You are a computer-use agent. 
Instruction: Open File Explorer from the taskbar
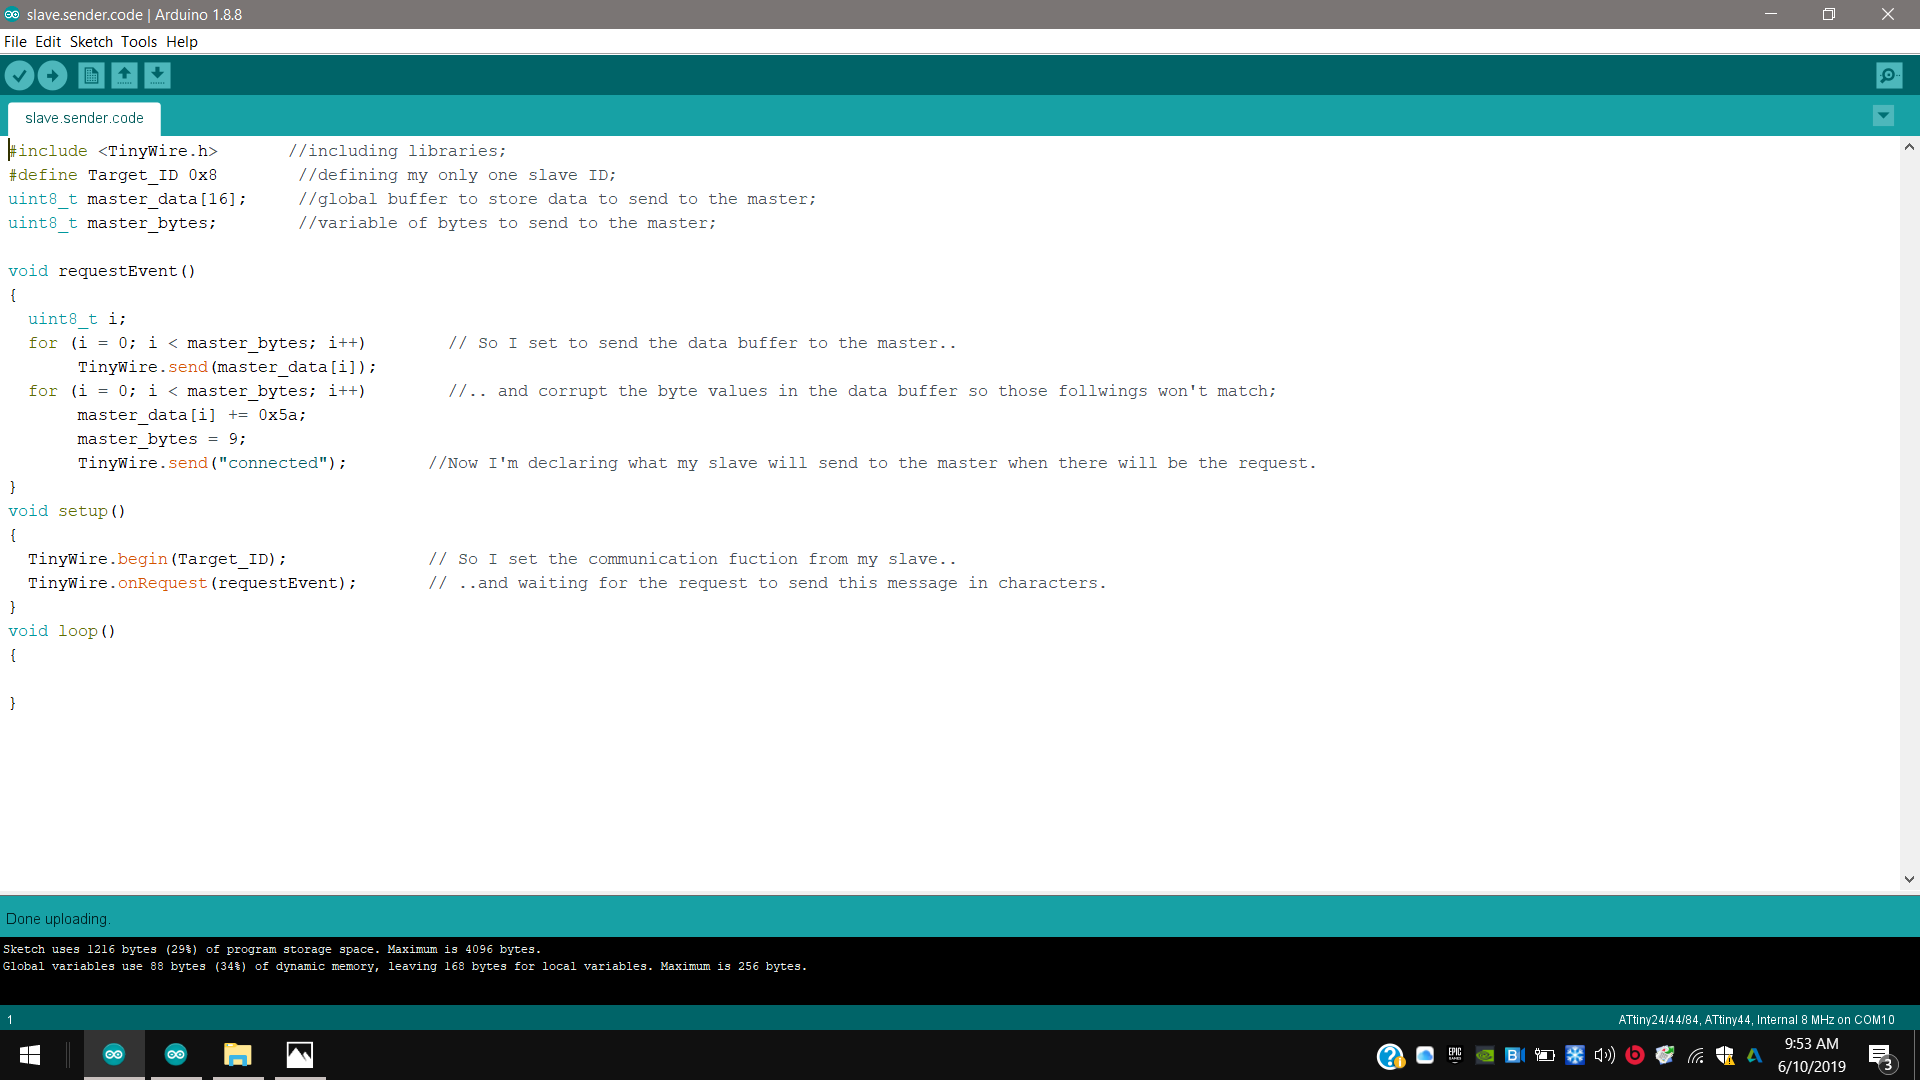click(237, 1055)
